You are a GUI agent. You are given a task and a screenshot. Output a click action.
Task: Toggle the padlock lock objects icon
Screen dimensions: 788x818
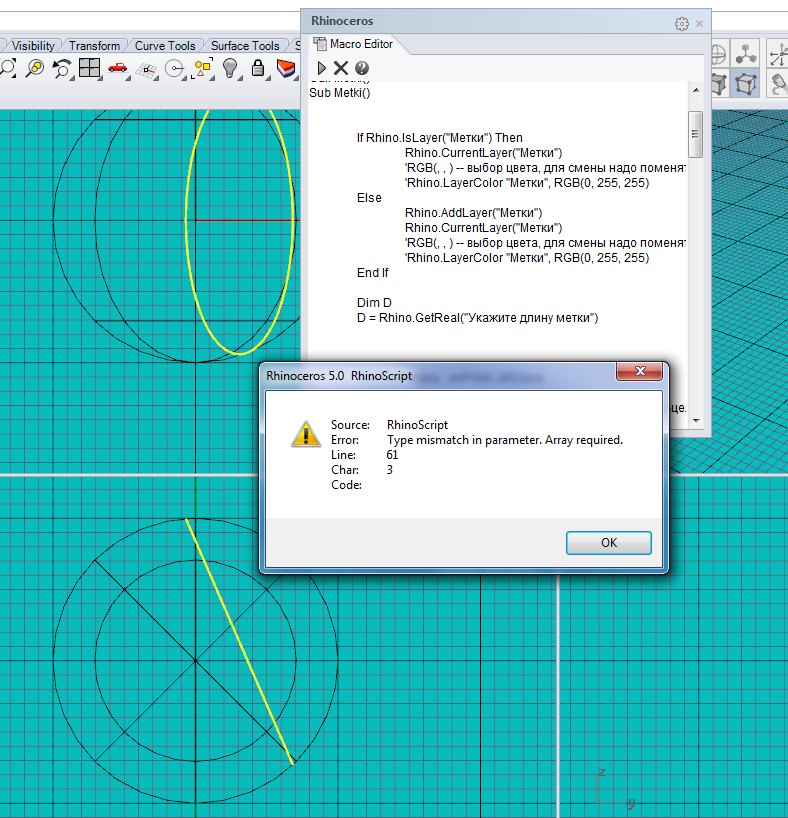tap(258, 68)
